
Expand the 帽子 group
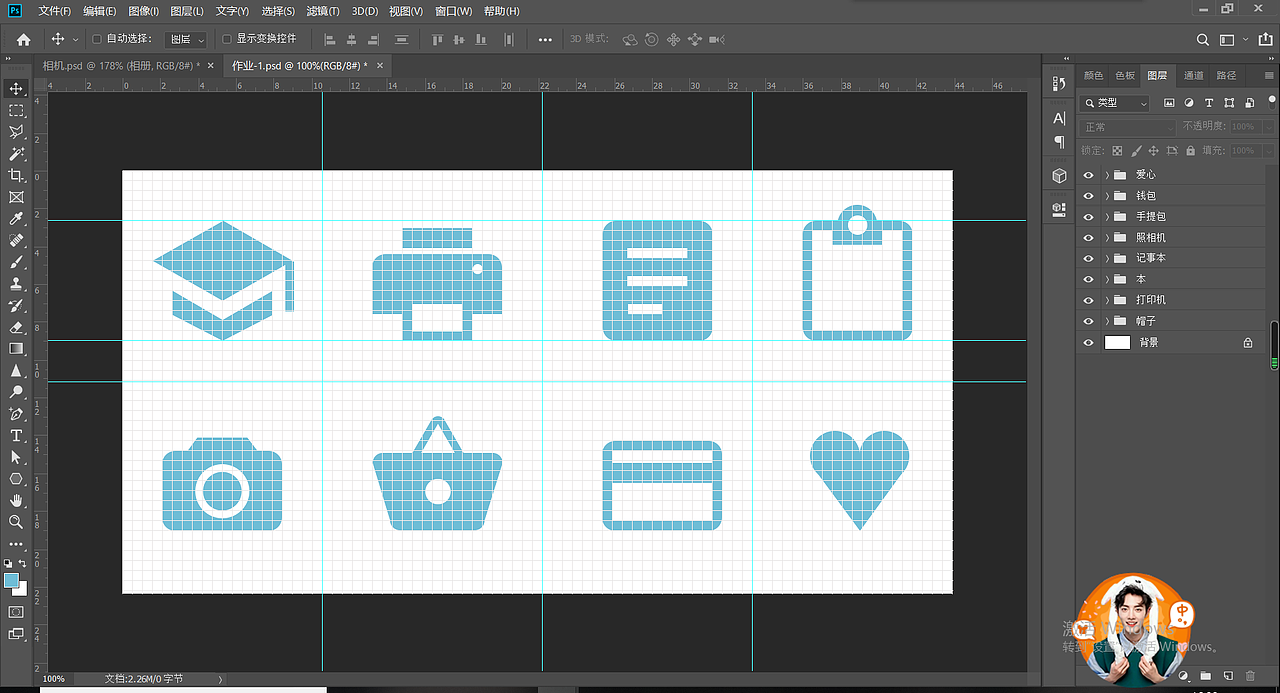1107,321
